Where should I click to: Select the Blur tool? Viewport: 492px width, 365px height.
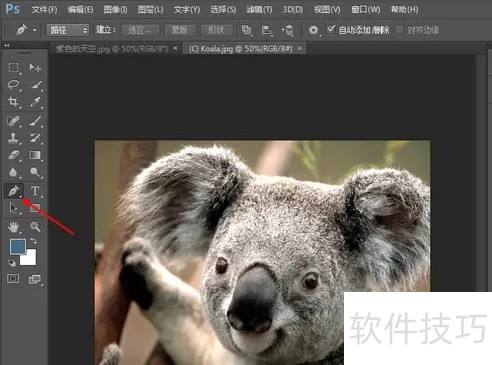13,172
